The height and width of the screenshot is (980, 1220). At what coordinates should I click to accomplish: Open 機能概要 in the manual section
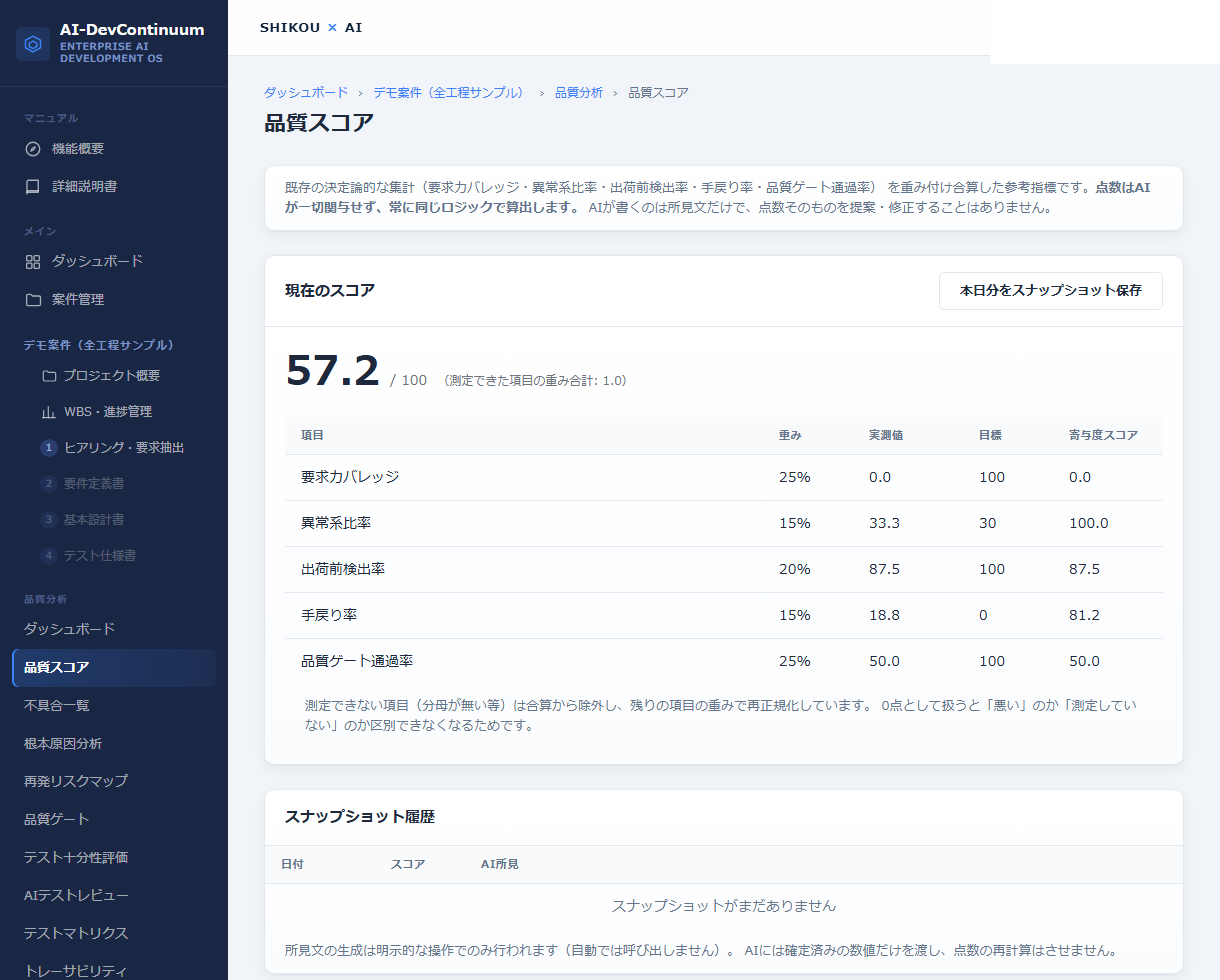tap(114, 149)
